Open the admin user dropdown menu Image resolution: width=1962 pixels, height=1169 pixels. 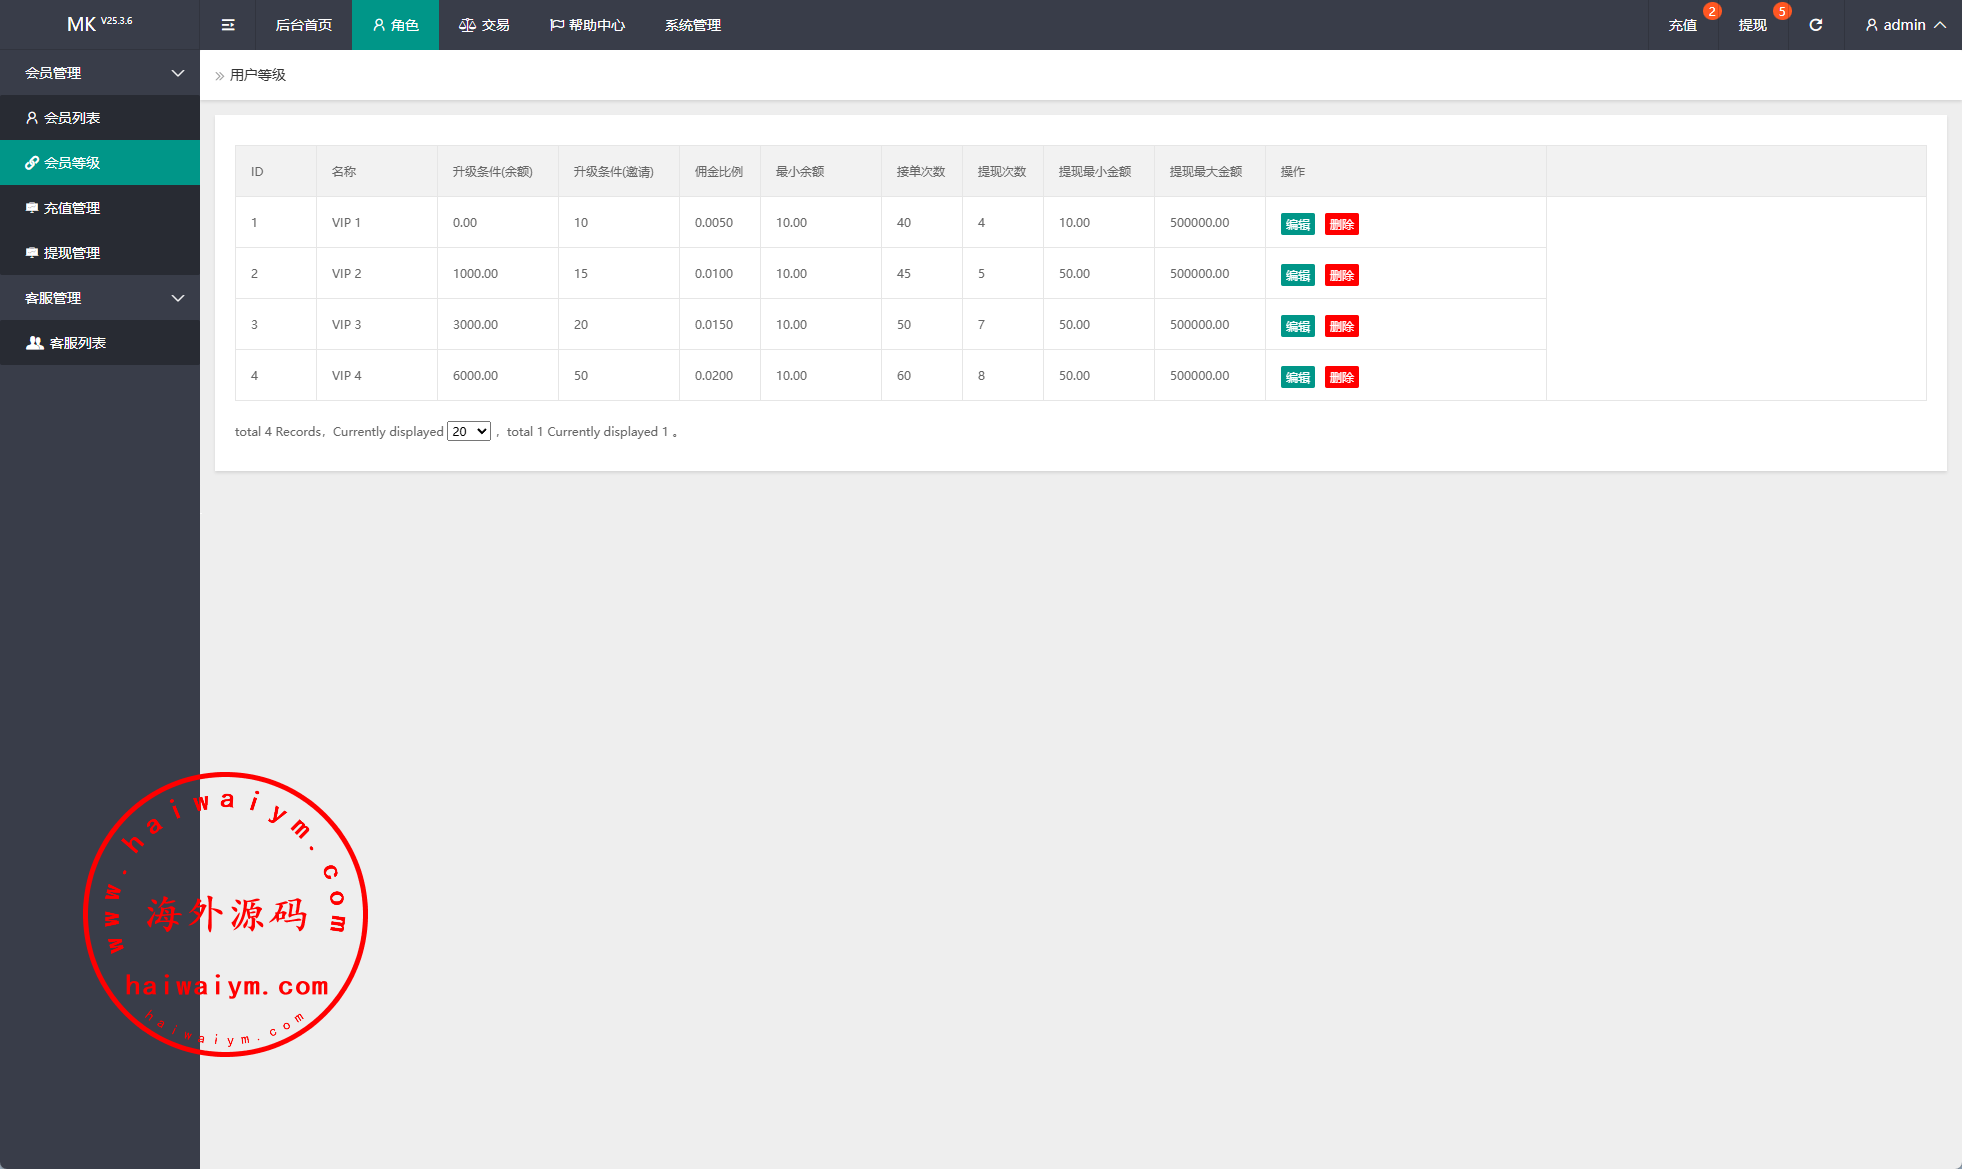pyautogui.click(x=1905, y=25)
